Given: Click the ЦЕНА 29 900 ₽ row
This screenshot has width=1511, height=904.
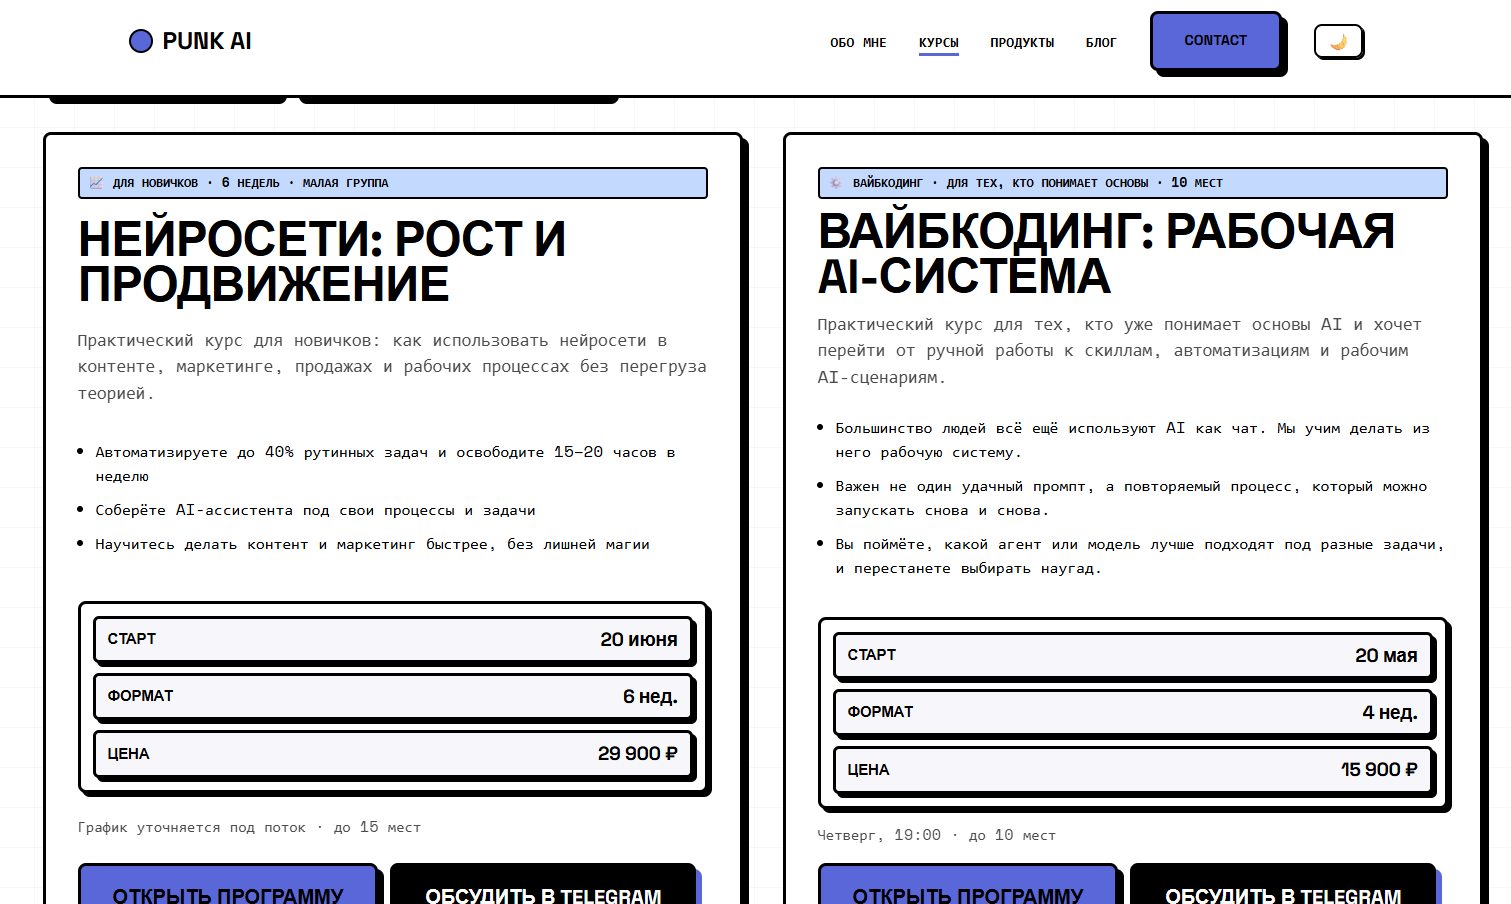Looking at the screenshot, I should click(x=393, y=754).
